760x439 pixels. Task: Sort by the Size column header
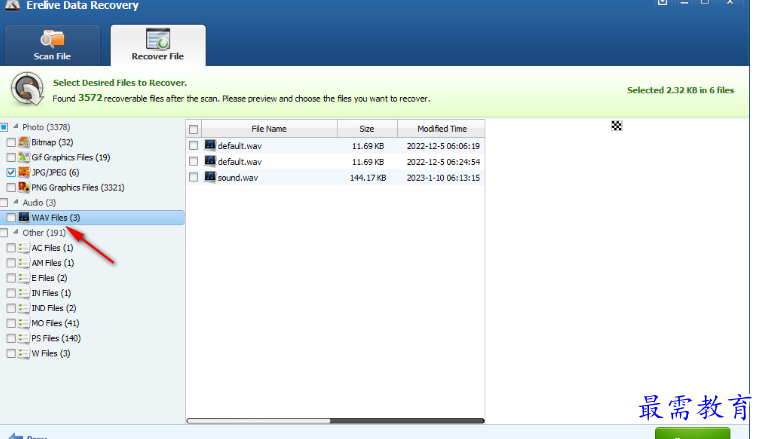click(367, 129)
